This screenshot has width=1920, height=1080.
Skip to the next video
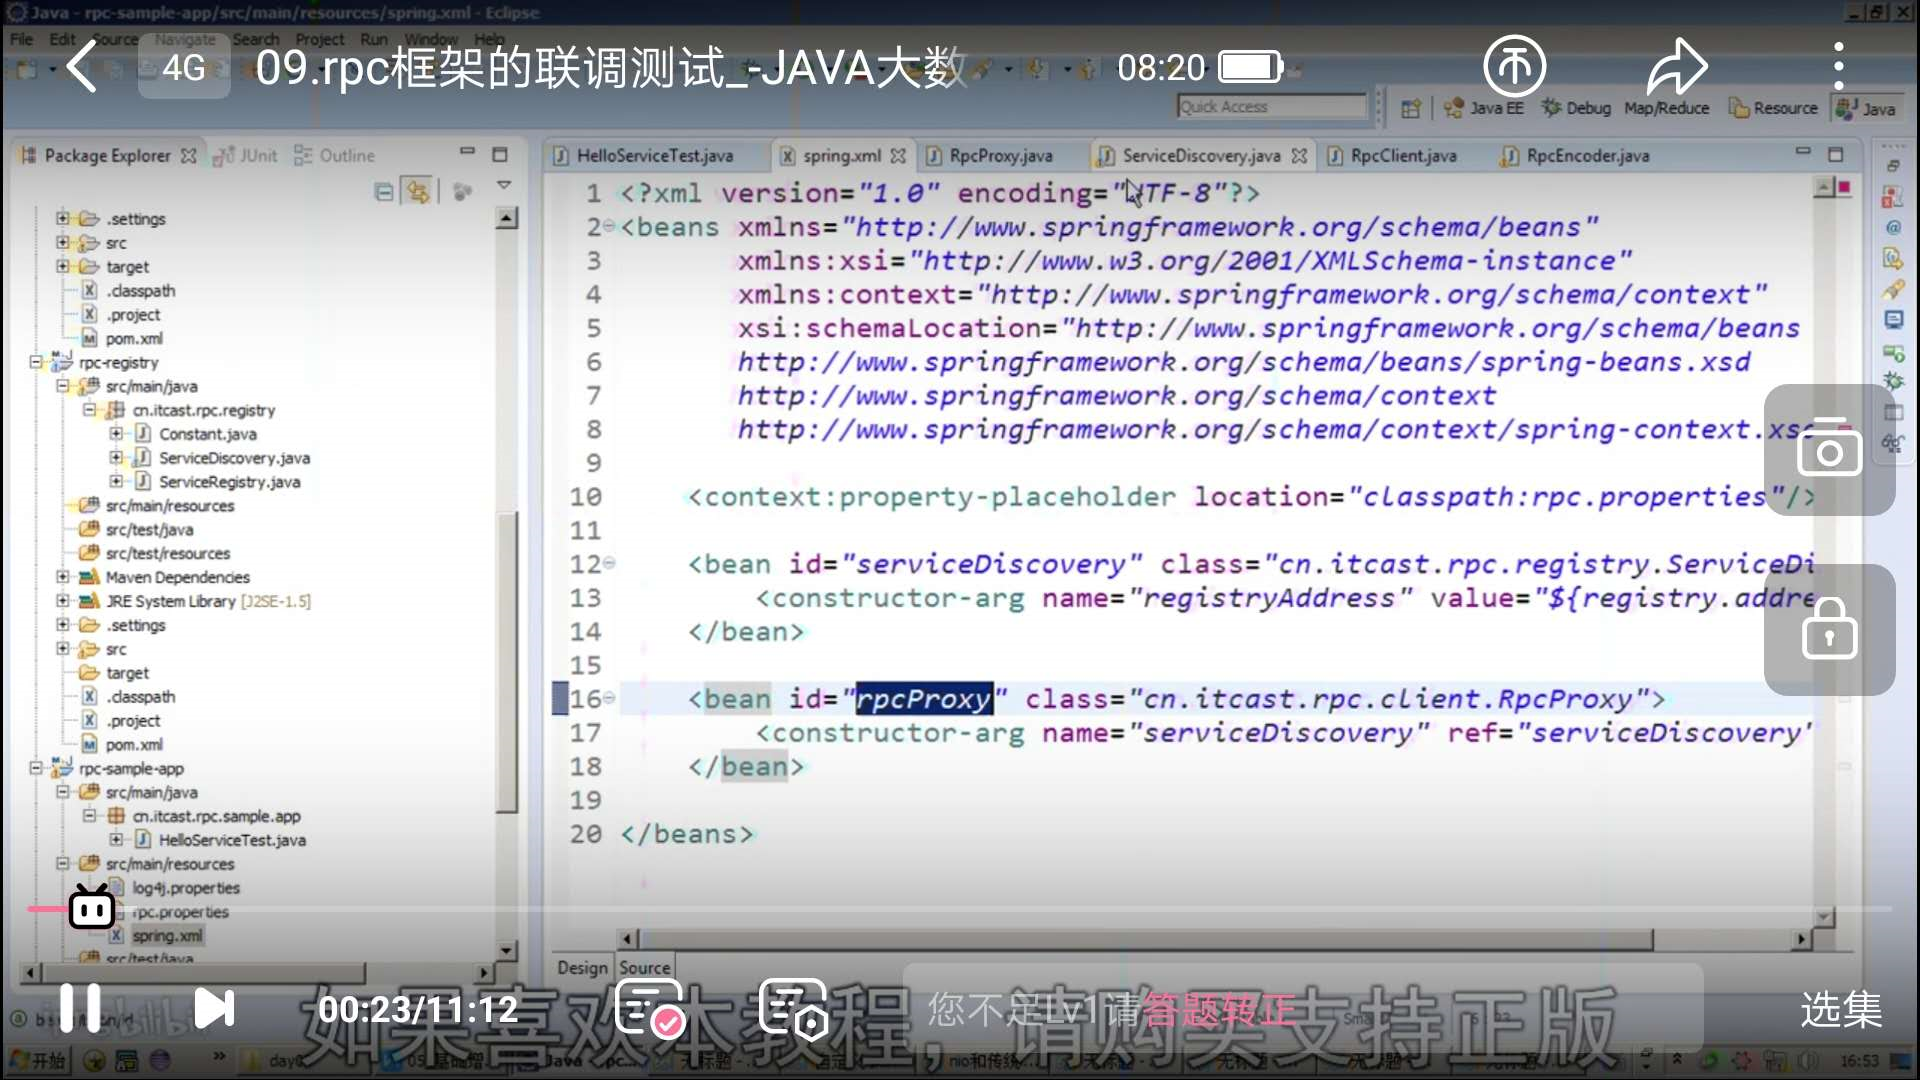click(x=213, y=1008)
